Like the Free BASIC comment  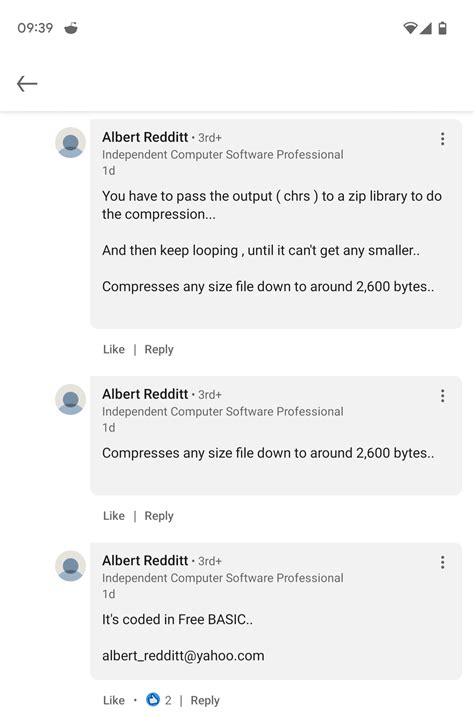[114, 700]
